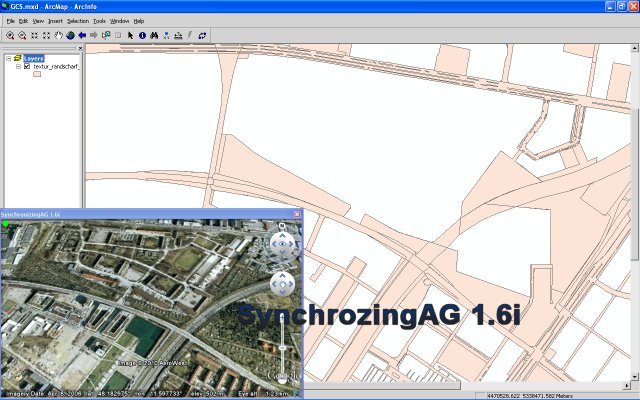Open the File menu
640x400 pixels.
(x=11, y=21)
